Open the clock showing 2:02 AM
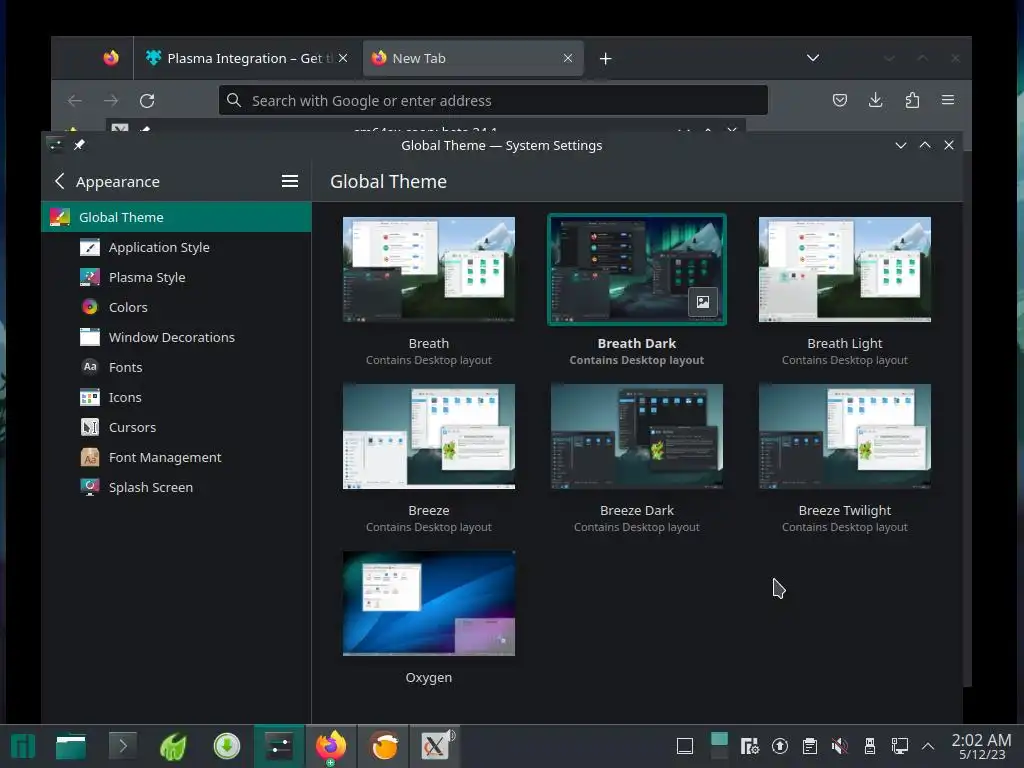Viewport: 1024px width, 768px height. (x=982, y=746)
